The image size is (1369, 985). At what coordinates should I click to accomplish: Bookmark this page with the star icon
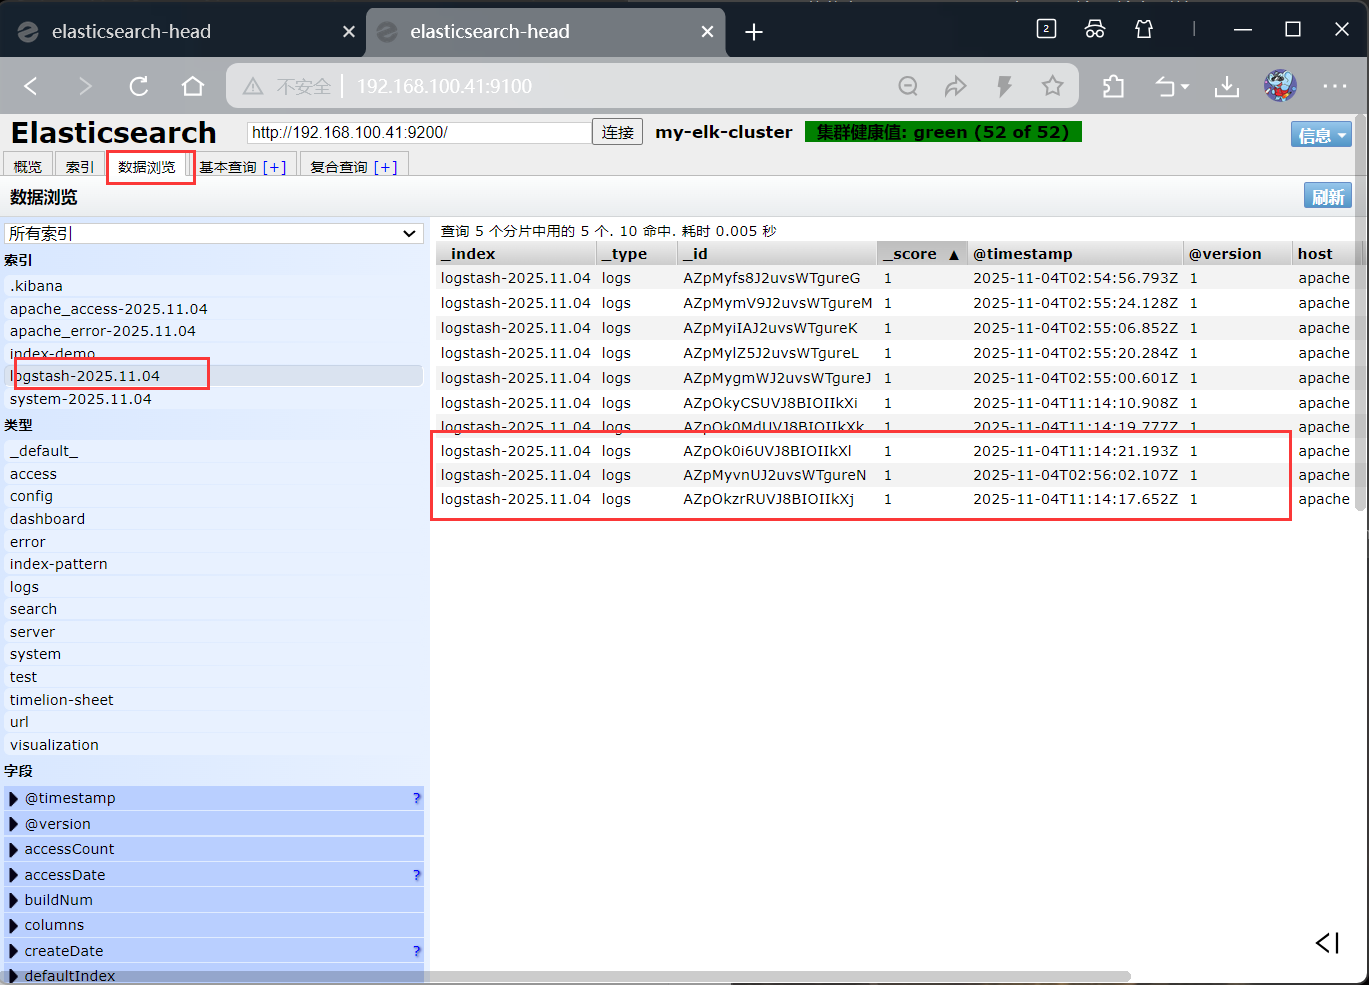(x=1052, y=86)
